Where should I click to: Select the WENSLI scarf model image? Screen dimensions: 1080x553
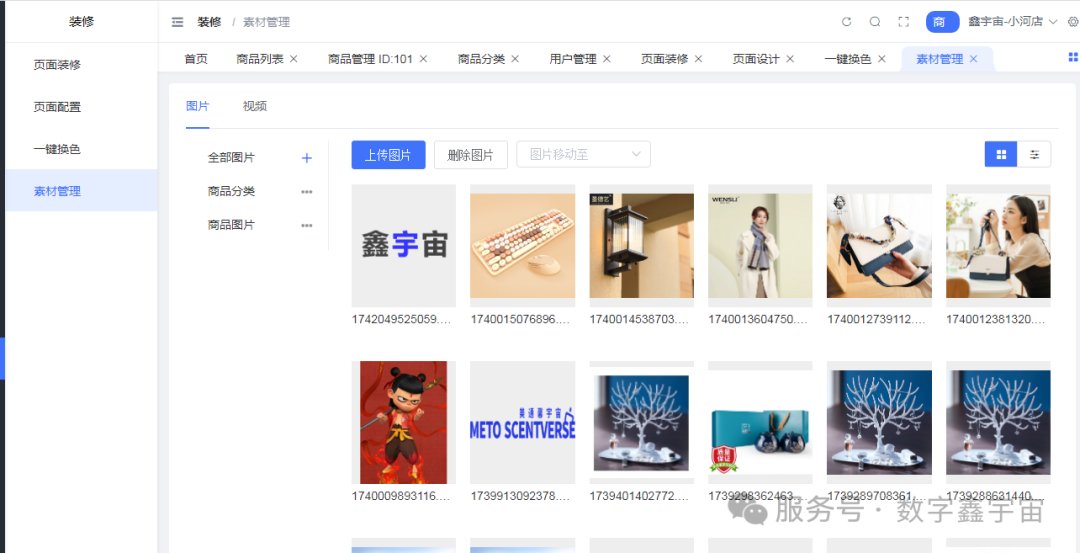coord(760,245)
